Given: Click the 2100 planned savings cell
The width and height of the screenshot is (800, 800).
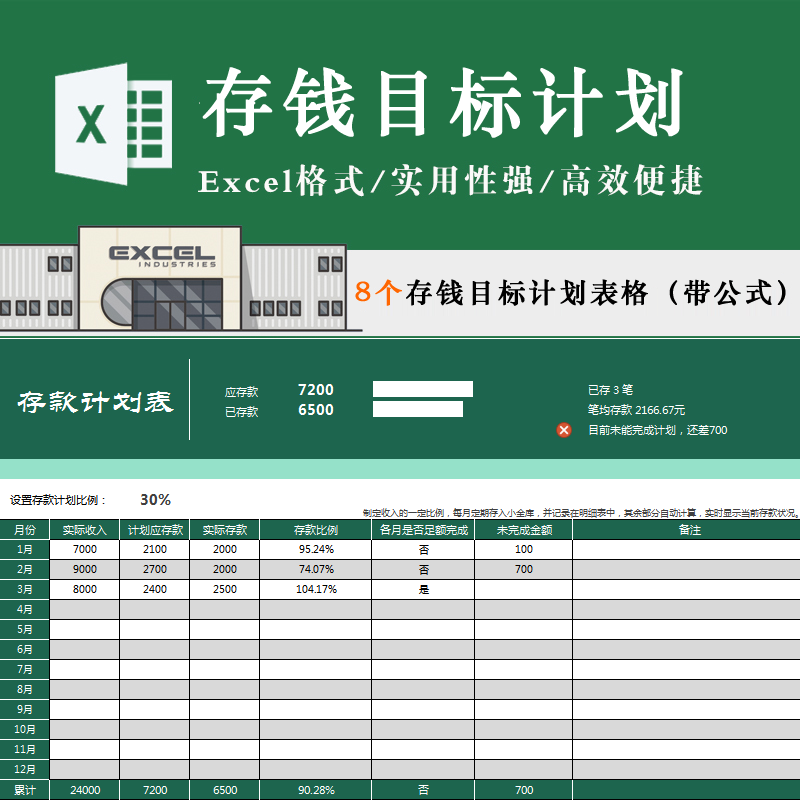Looking at the screenshot, I should tap(155, 549).
